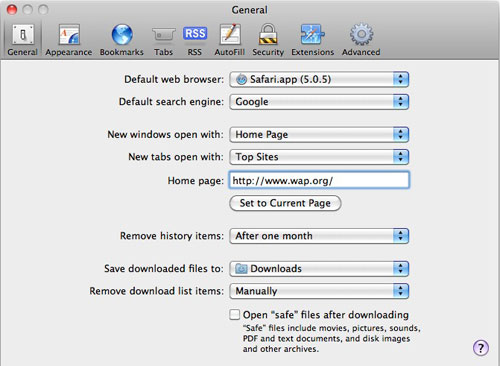Viewport: 500px width, 366px height.
Task: Open the Default web browser dropdown
Action: [x=319, y=79]
